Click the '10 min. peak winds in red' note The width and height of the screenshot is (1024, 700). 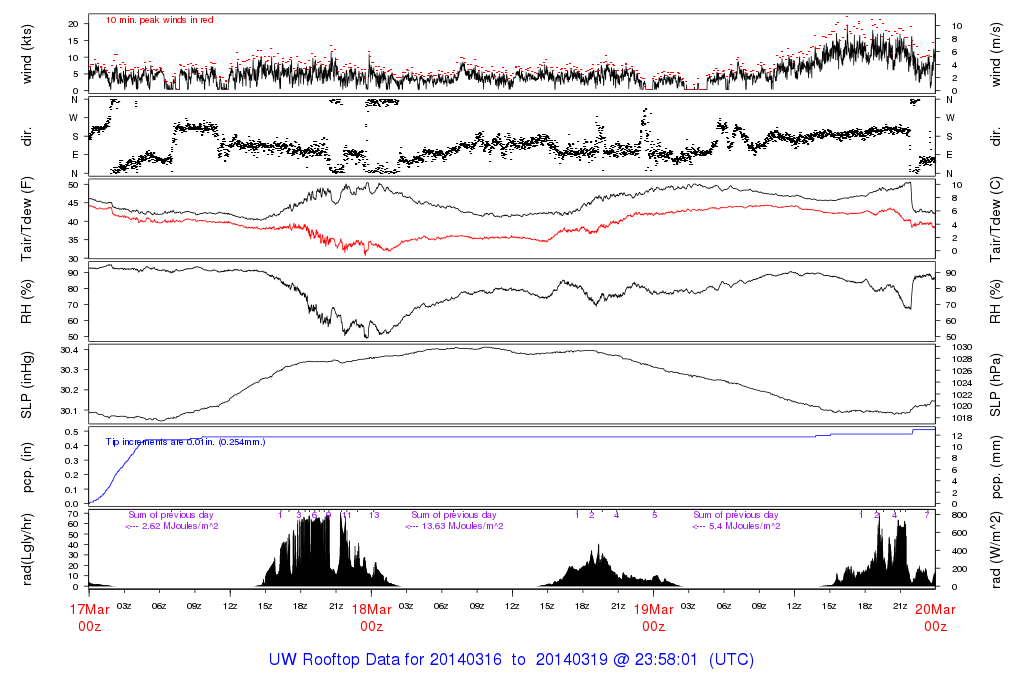159,20
